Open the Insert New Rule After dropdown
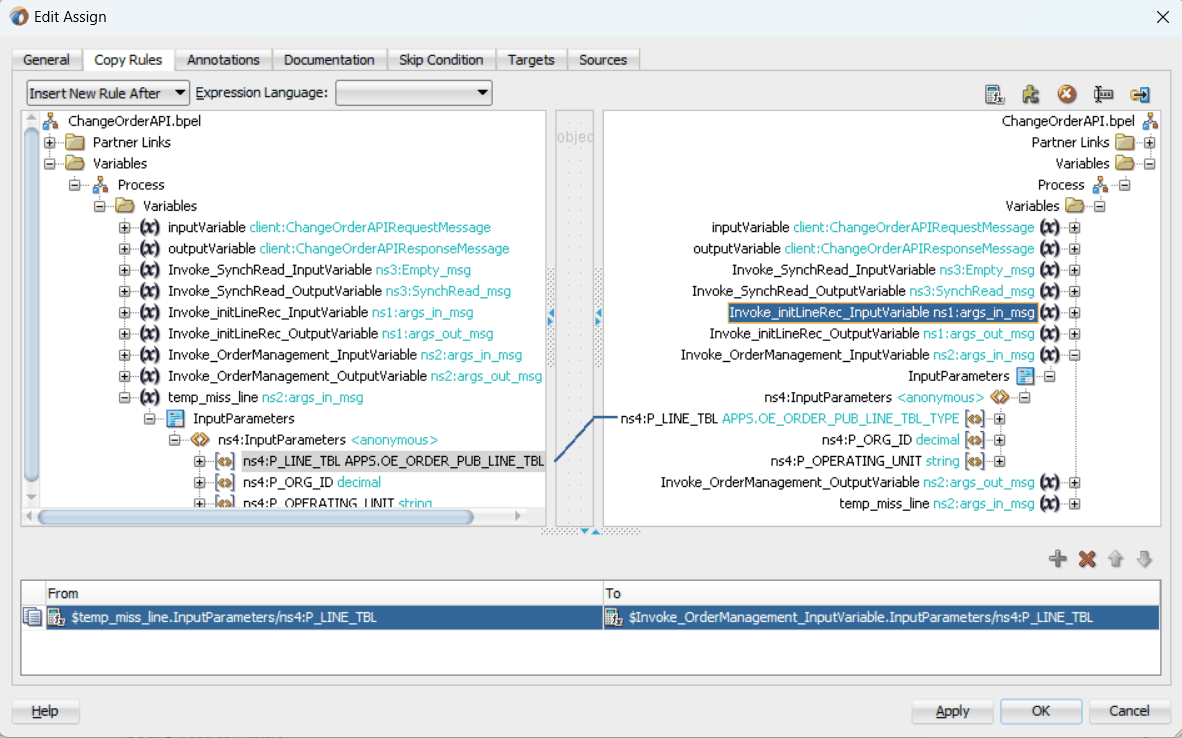This screenshot has height=738, width=1182. [108, 93]
